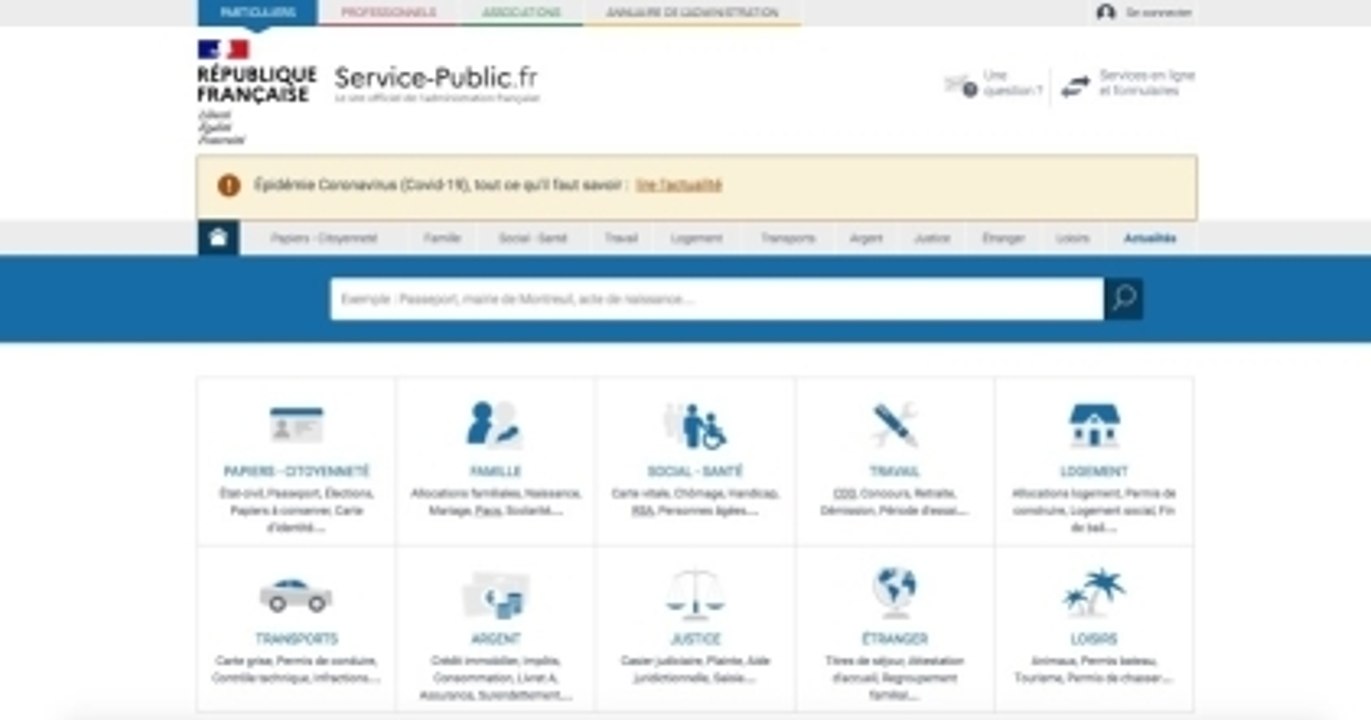Image resolution: width=1371 pixels, height=720 pixels.
Task: Click Animaux, Permis bateau description text
Action: (x=1094, y=669)
